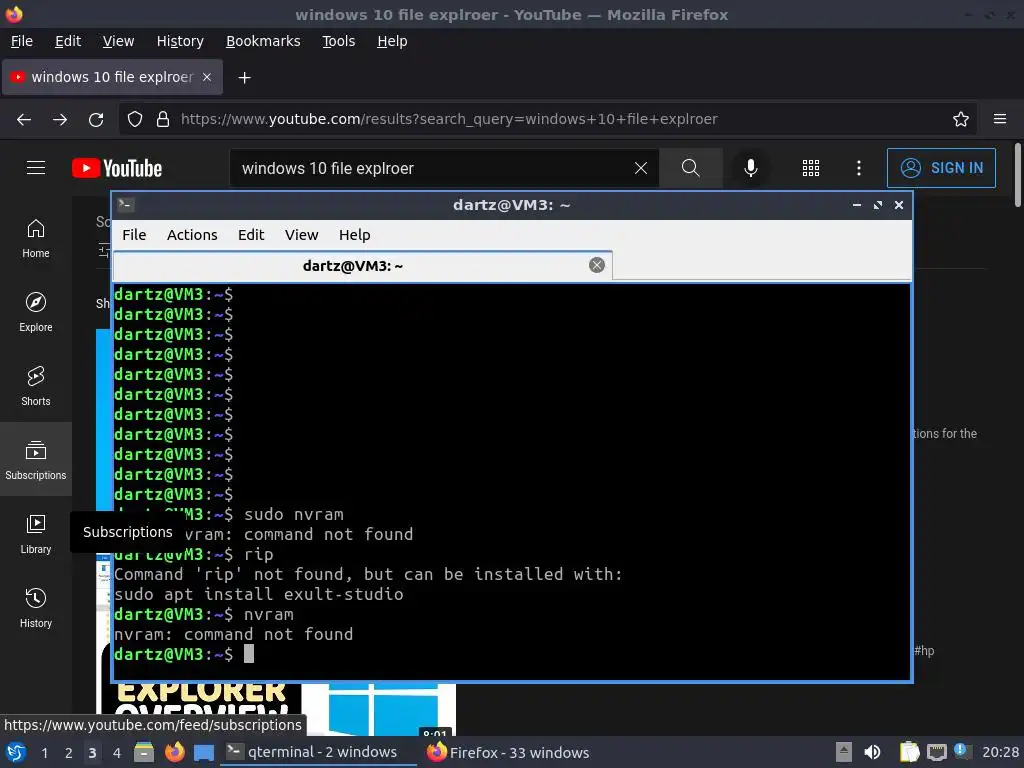Open Library in the YouTube sidebar
The image size is (1024, 768).
[36, 534]
